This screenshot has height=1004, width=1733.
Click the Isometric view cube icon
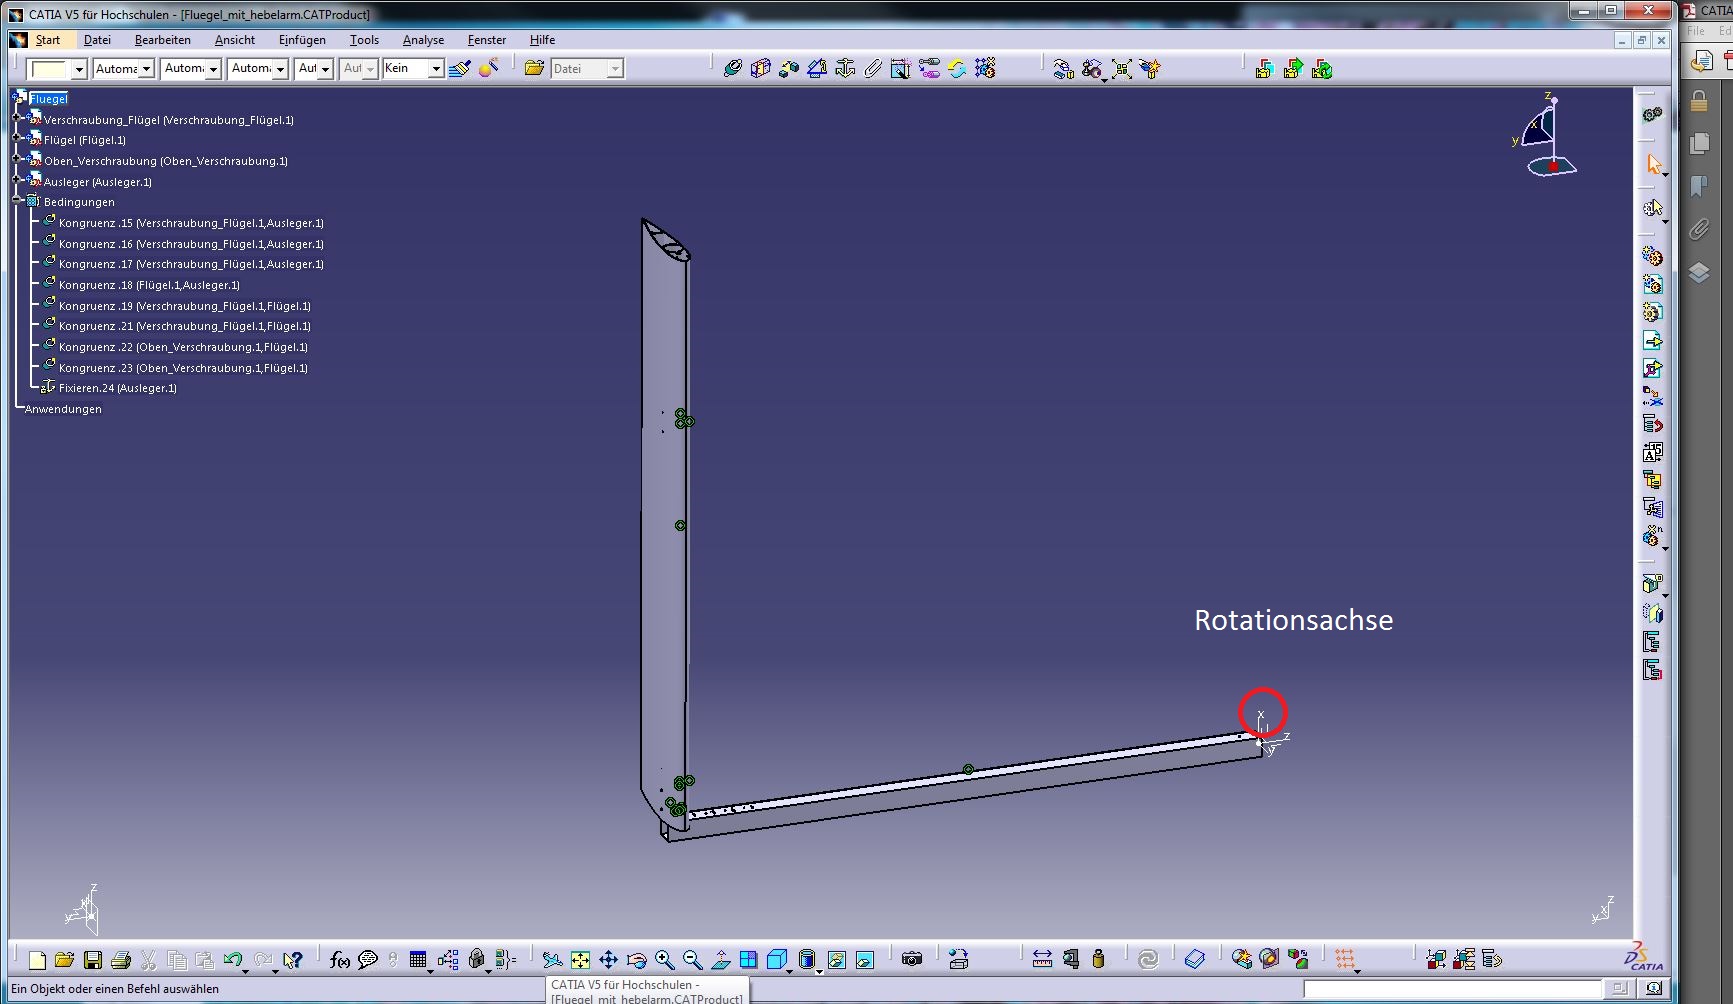coord(777,960)
